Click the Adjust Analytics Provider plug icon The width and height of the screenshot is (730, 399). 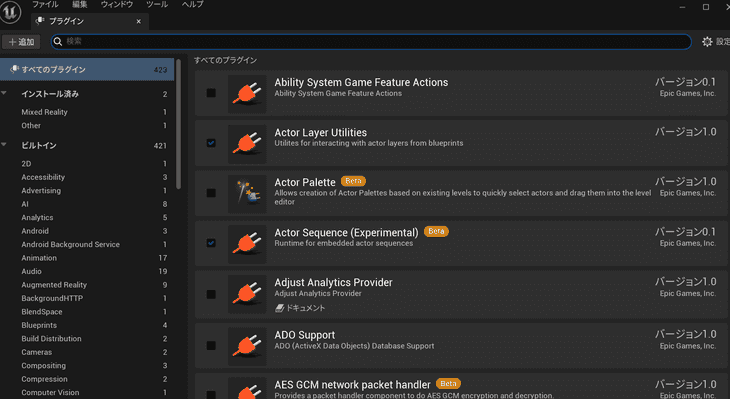[x=247, y=294]
